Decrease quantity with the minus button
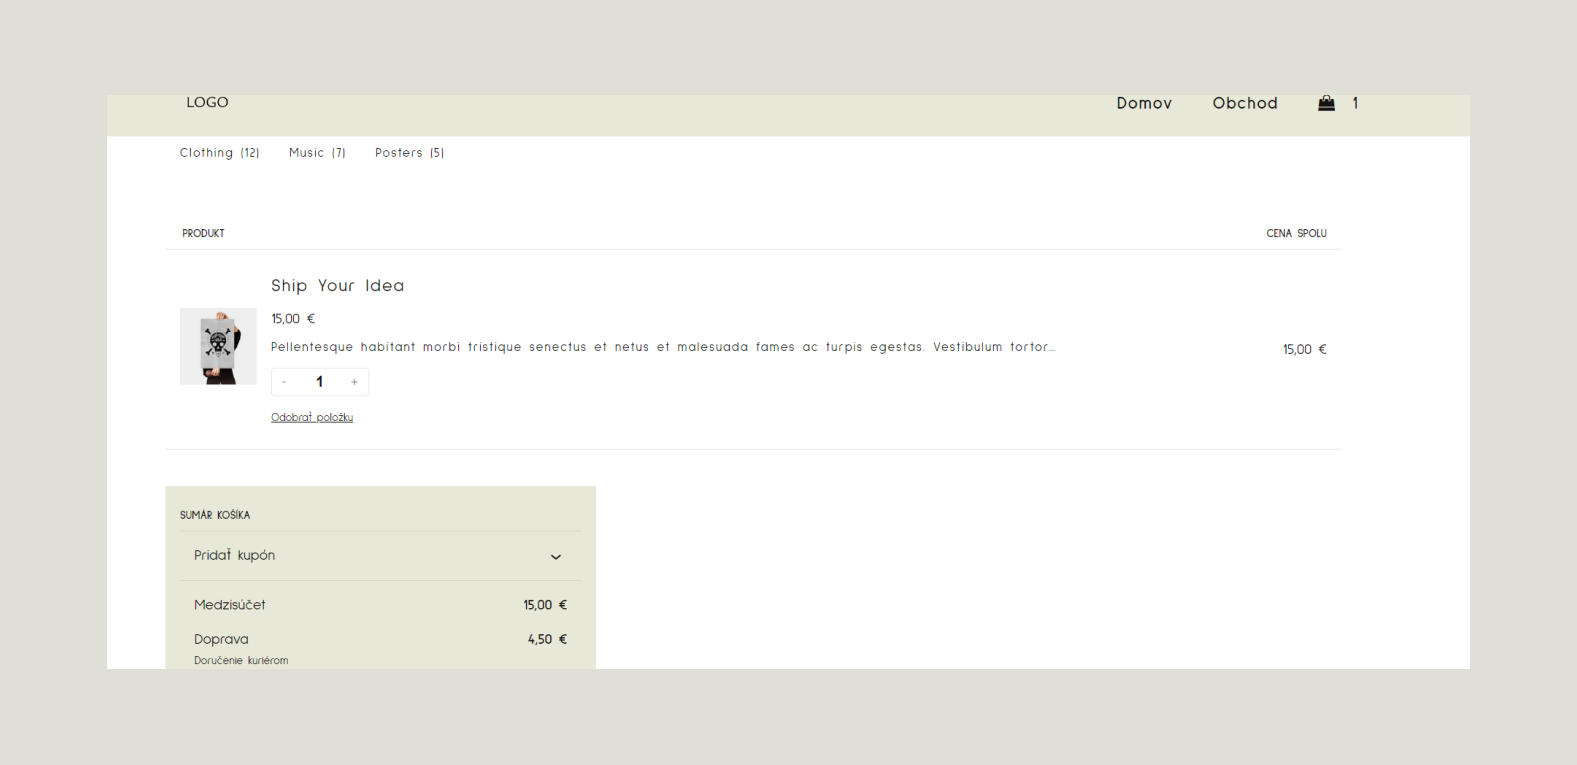The image size is (1577, 765). point(285,382)
